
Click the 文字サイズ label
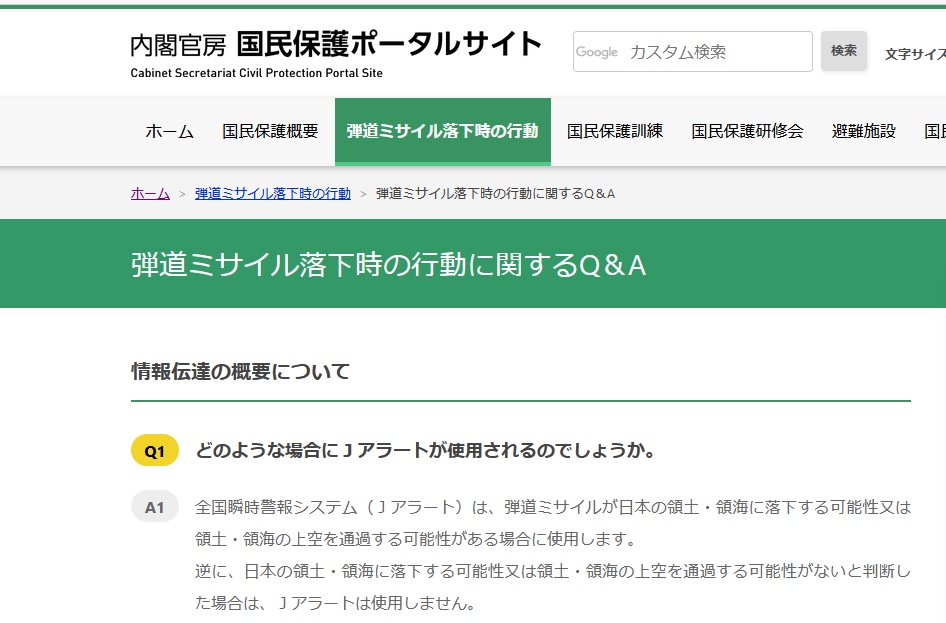[915, 54]
